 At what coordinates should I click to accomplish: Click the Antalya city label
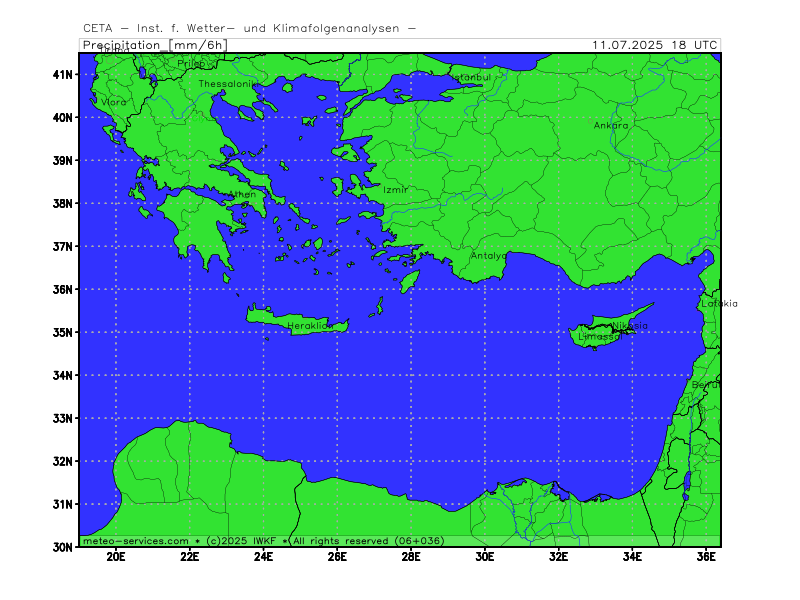(488, 256)
